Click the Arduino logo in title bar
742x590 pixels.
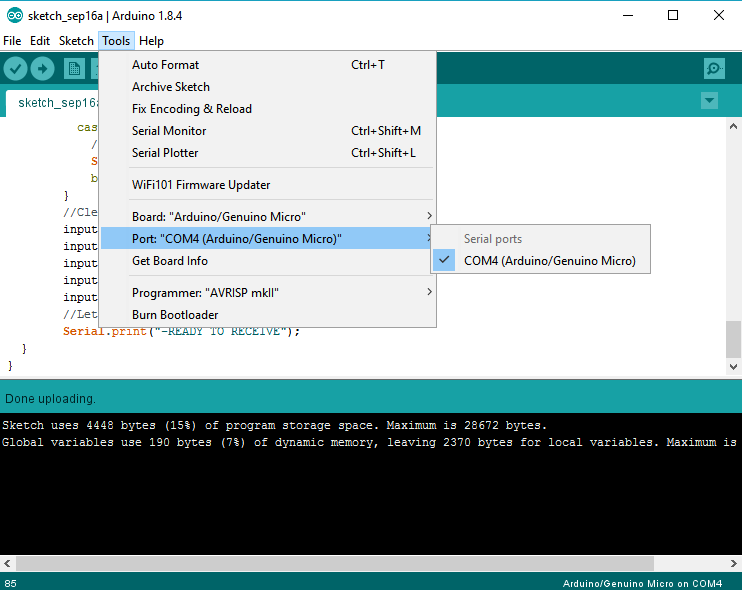point(15,16)
